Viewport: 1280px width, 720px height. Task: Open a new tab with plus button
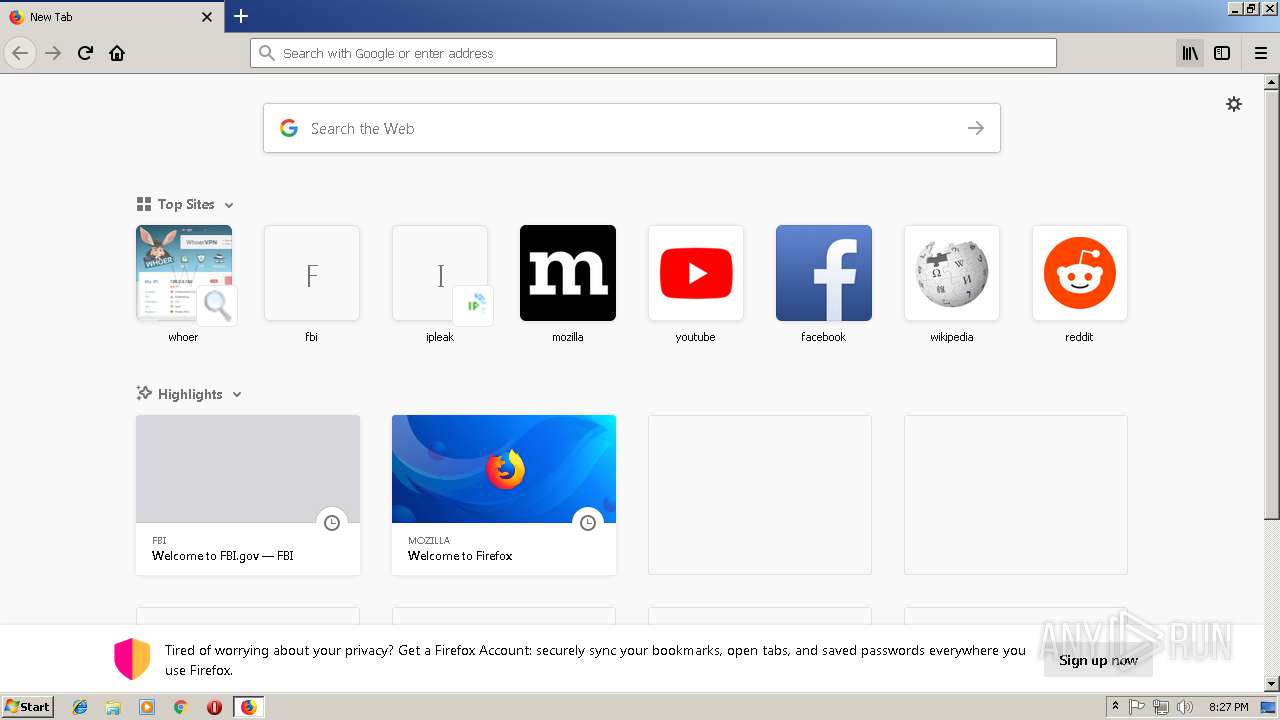click(241, 16)
